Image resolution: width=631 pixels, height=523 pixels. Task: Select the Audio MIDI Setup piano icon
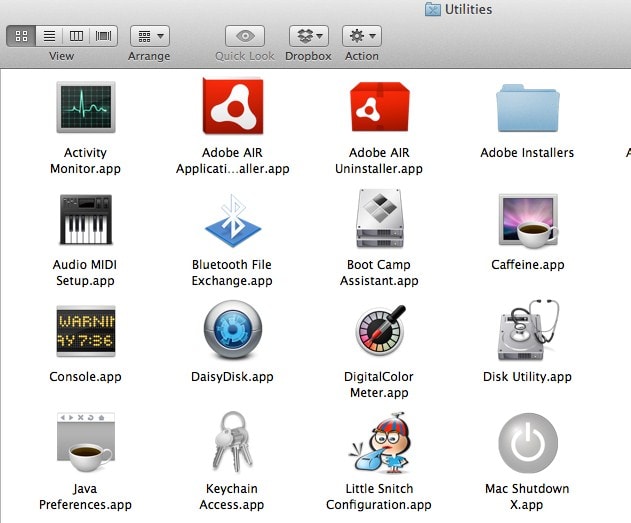click(86, 220)
